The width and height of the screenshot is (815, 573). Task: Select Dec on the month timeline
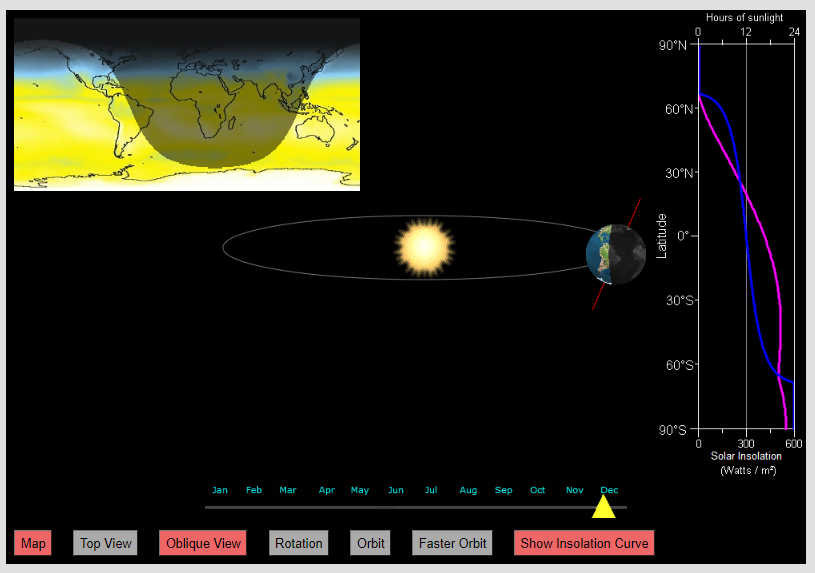pos(609,490)
